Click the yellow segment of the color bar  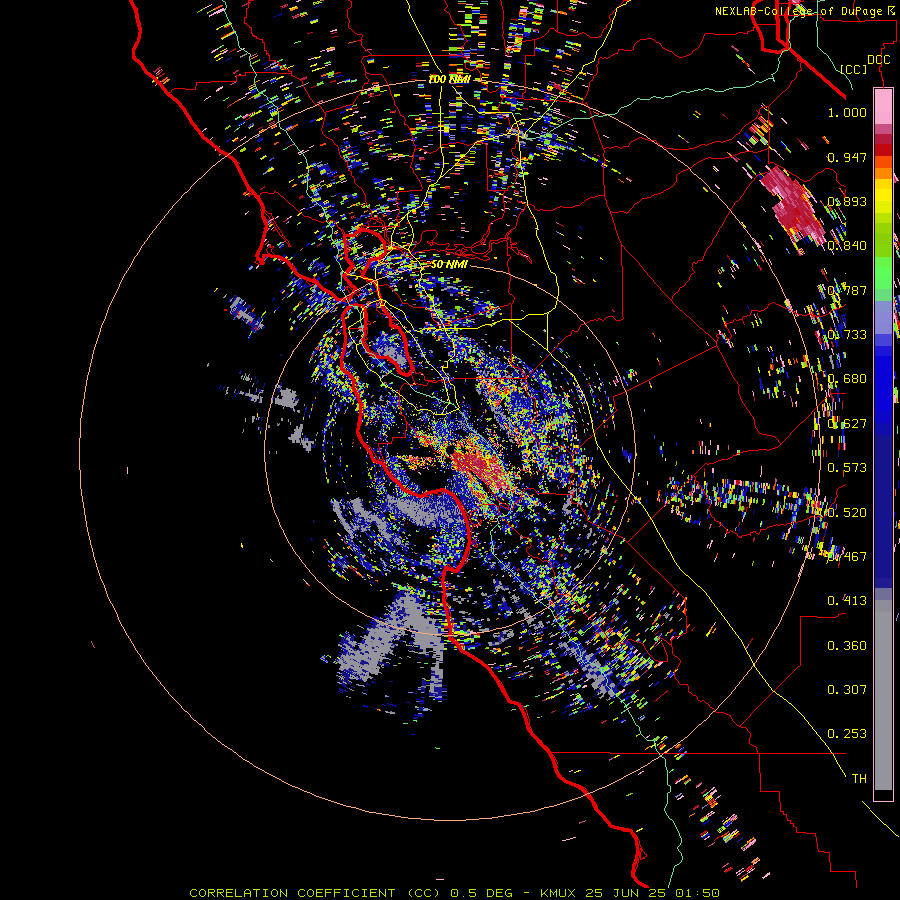(x=883, y=196)
